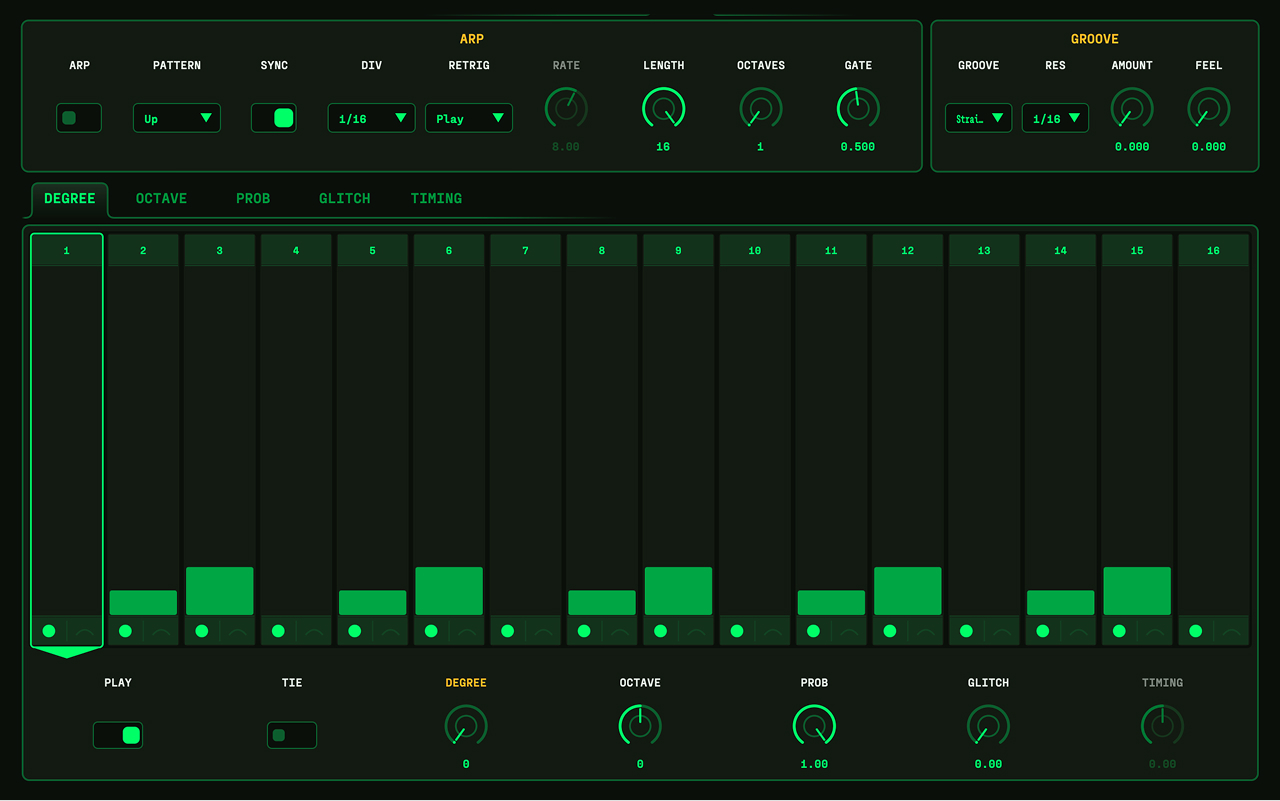Expand the GROOVE type dropdown

(x=979, y=118)
